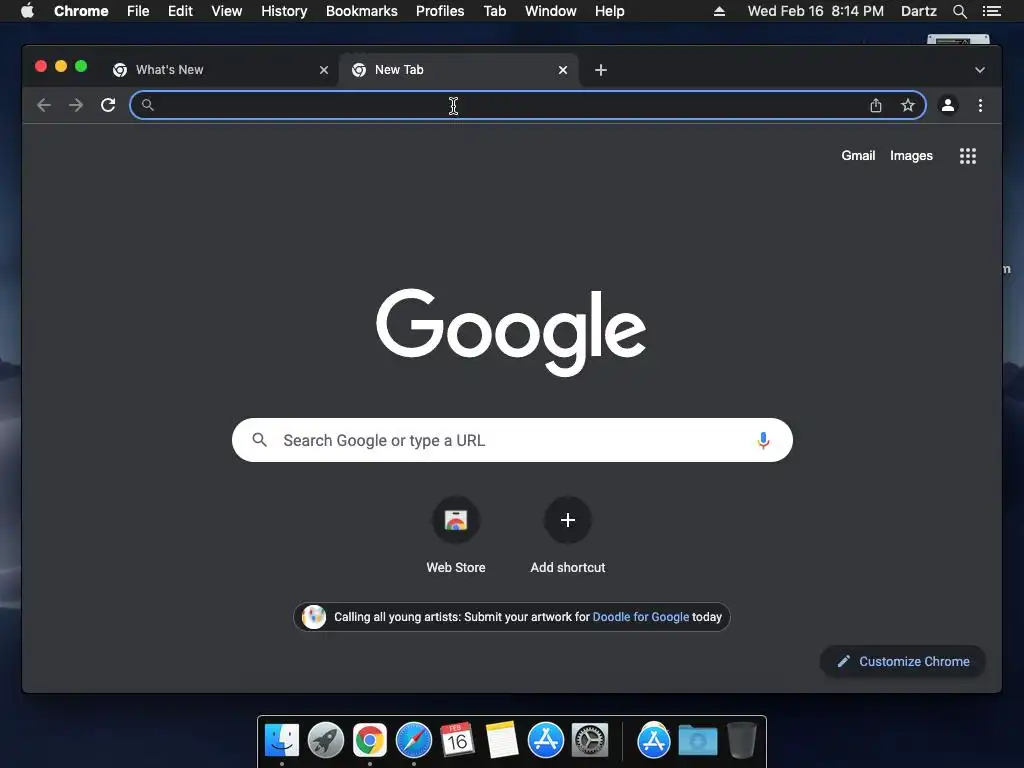The width and height of the screenshot is (1024, 768).
Task: Open the File menu
Action: [x=138, y=11]
